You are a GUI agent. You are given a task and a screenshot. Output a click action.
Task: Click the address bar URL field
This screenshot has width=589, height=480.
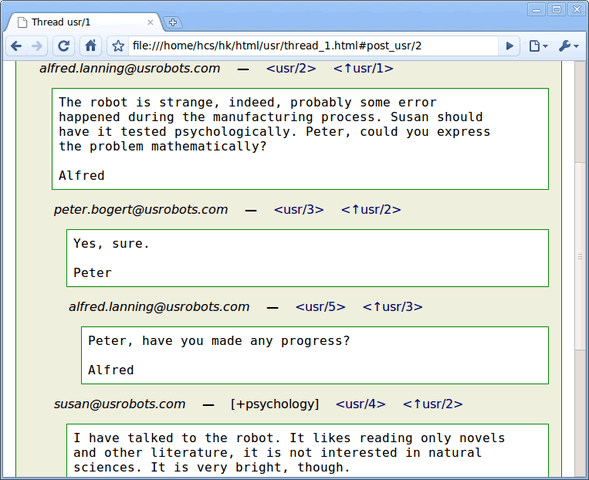coord(313,46)
